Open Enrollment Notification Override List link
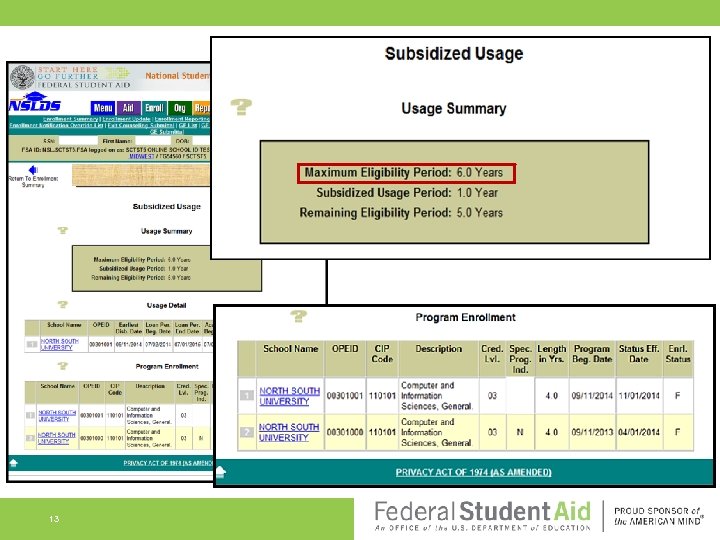The height and width of the screenshot is (540, 720). [x=56, y=125]
